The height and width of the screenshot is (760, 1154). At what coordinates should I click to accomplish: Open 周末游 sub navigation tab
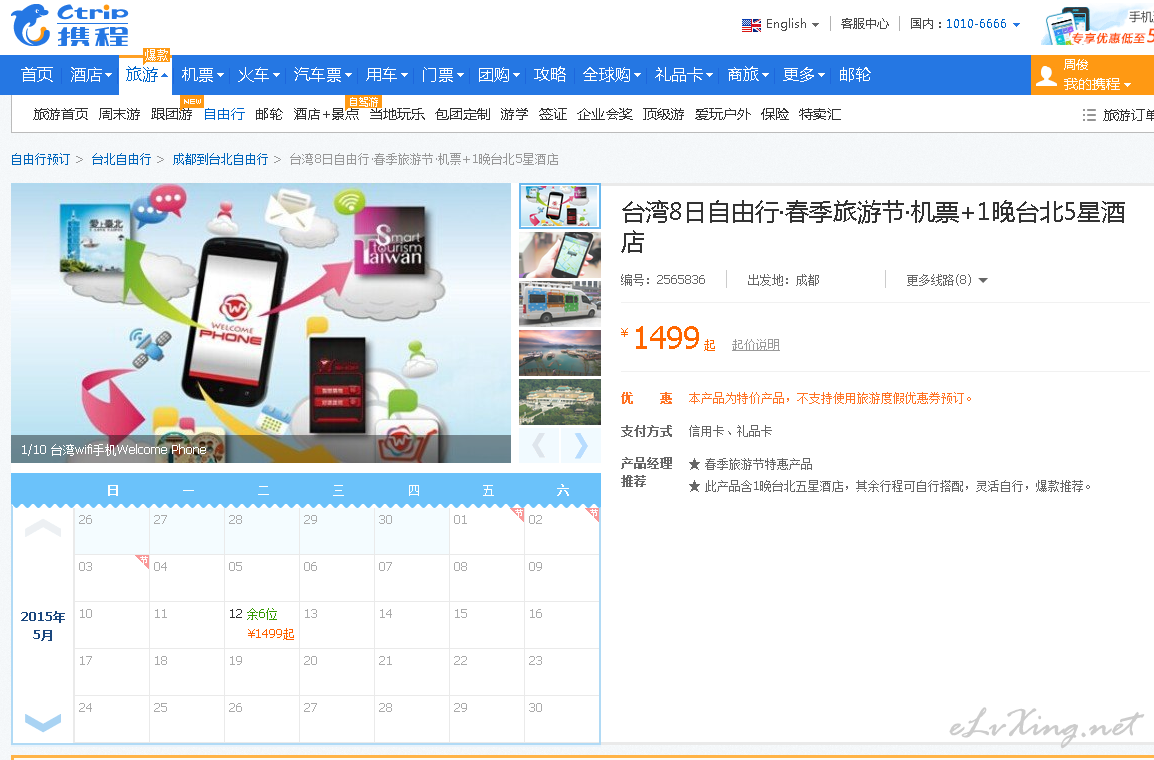(119, 115)
